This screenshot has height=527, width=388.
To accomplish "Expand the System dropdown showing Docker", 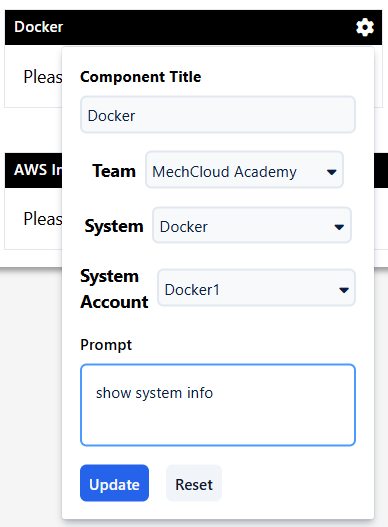I will pyautogui.click(x=252, y=225).
